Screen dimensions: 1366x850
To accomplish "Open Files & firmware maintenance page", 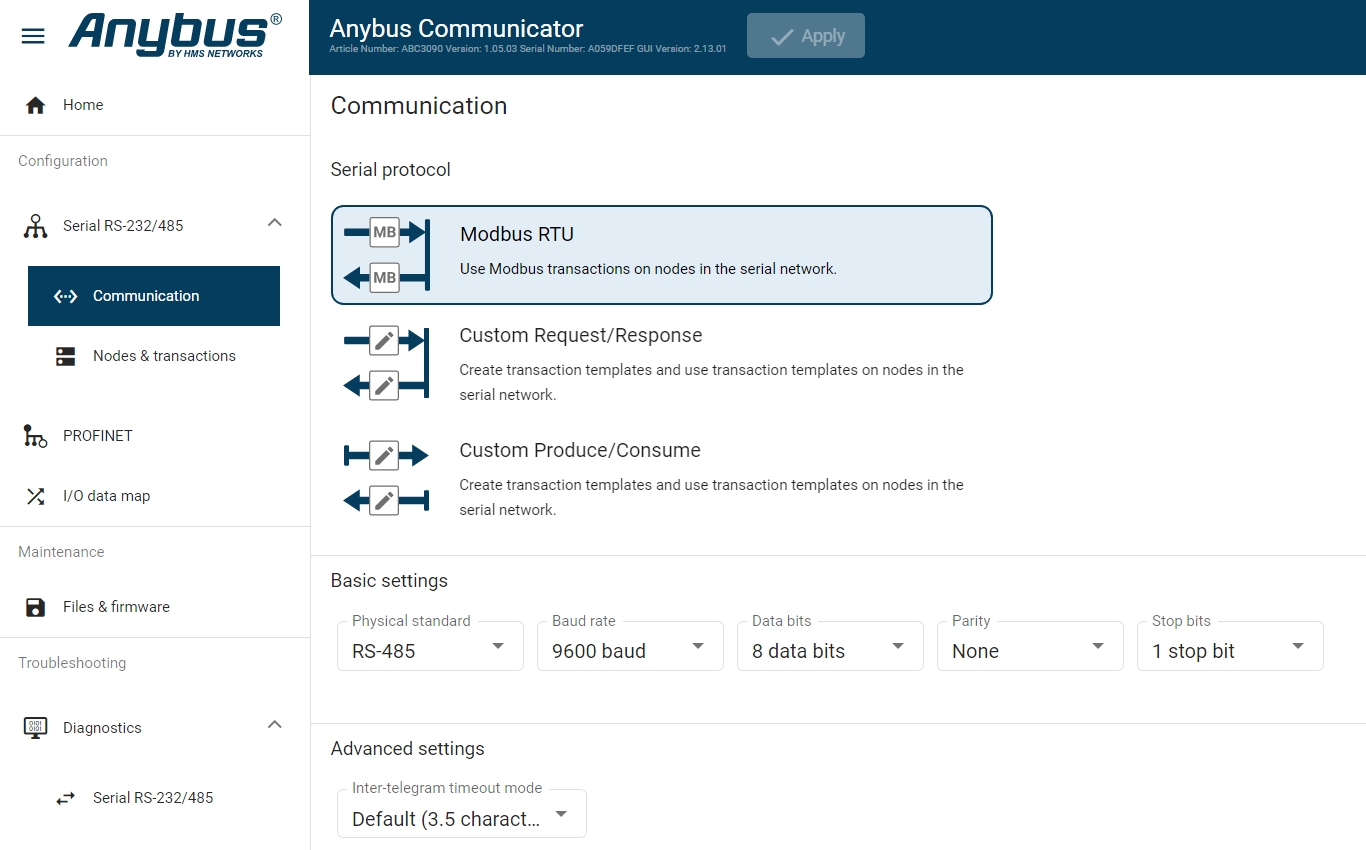I will click(x=155, y=607).
